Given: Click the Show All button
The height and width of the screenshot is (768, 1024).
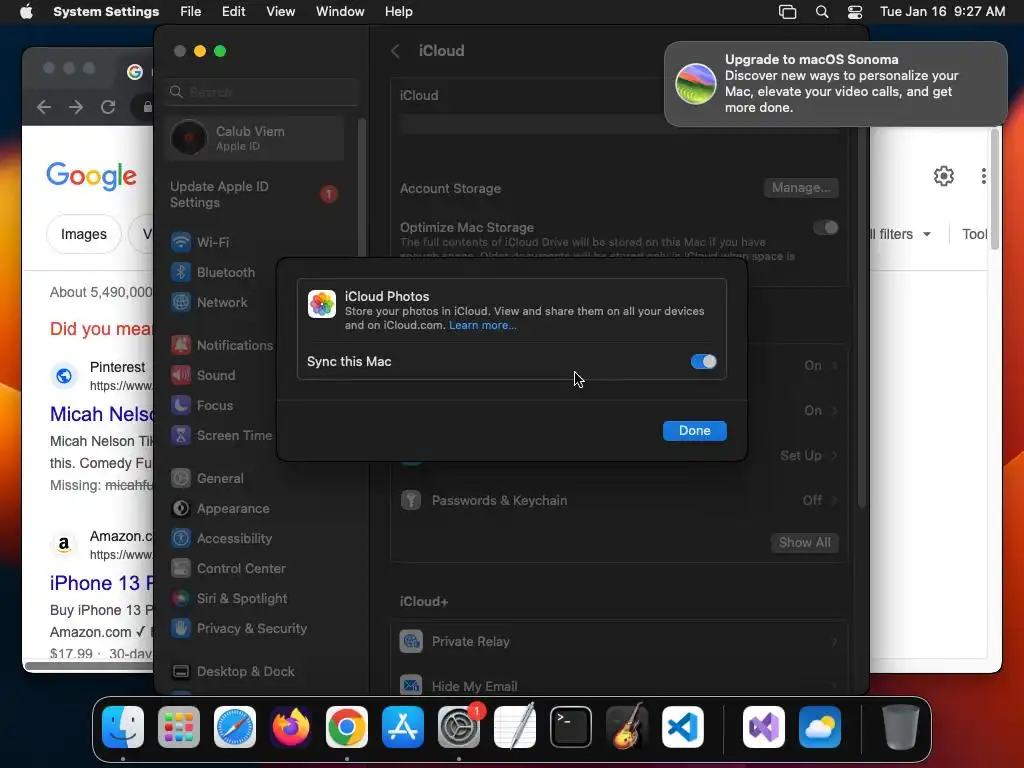Looking at the screenshot, I should pos(805,543).
